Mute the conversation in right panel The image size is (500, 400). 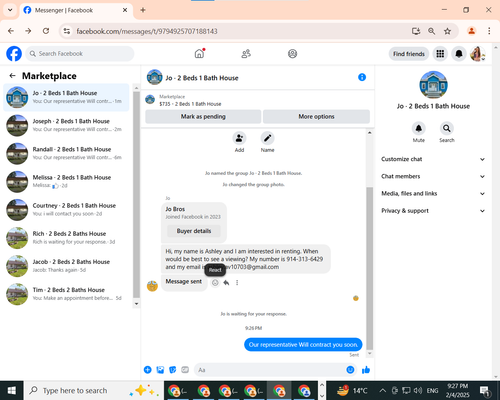(x=419, y=128)
